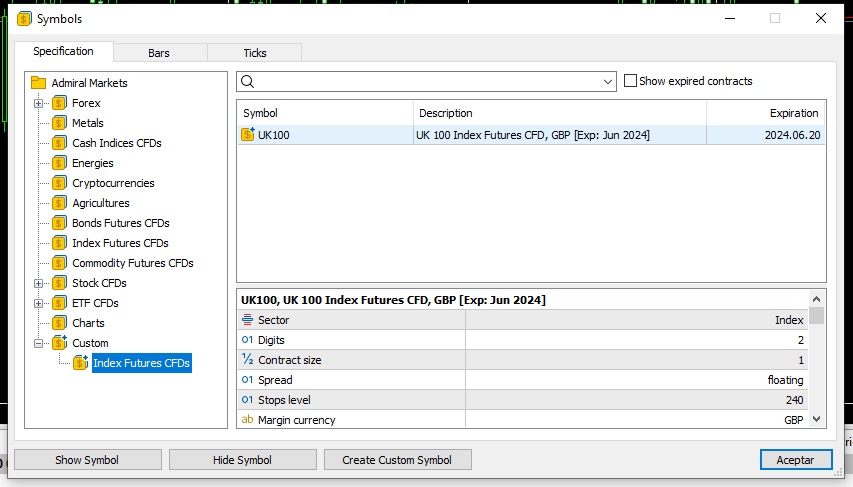
Task: Click the properties scrollbar up arrow
Action: [x=816, y=299]
